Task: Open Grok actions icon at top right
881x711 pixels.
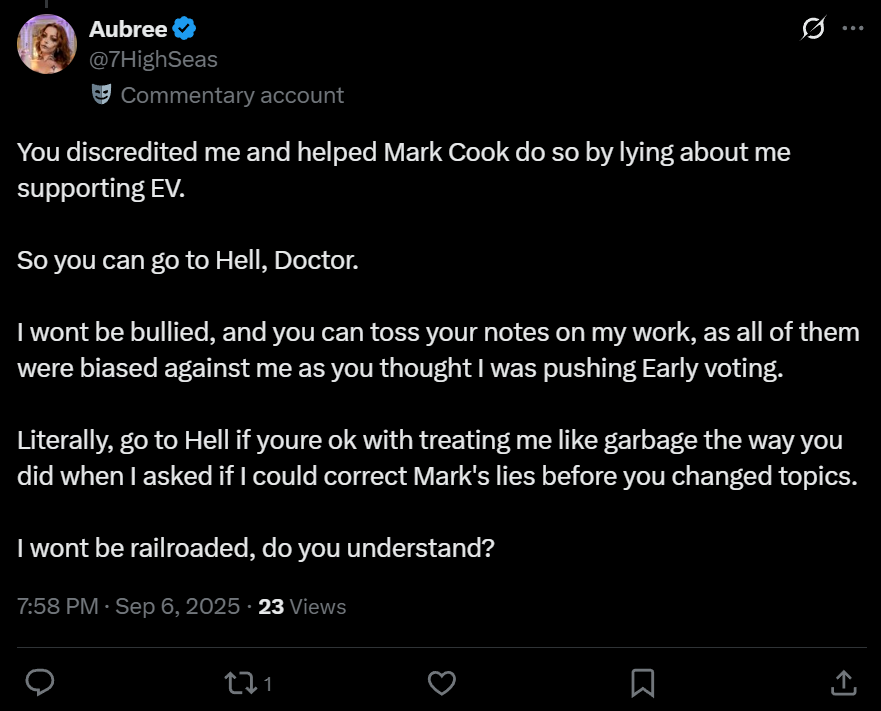Action: [813, 30]
